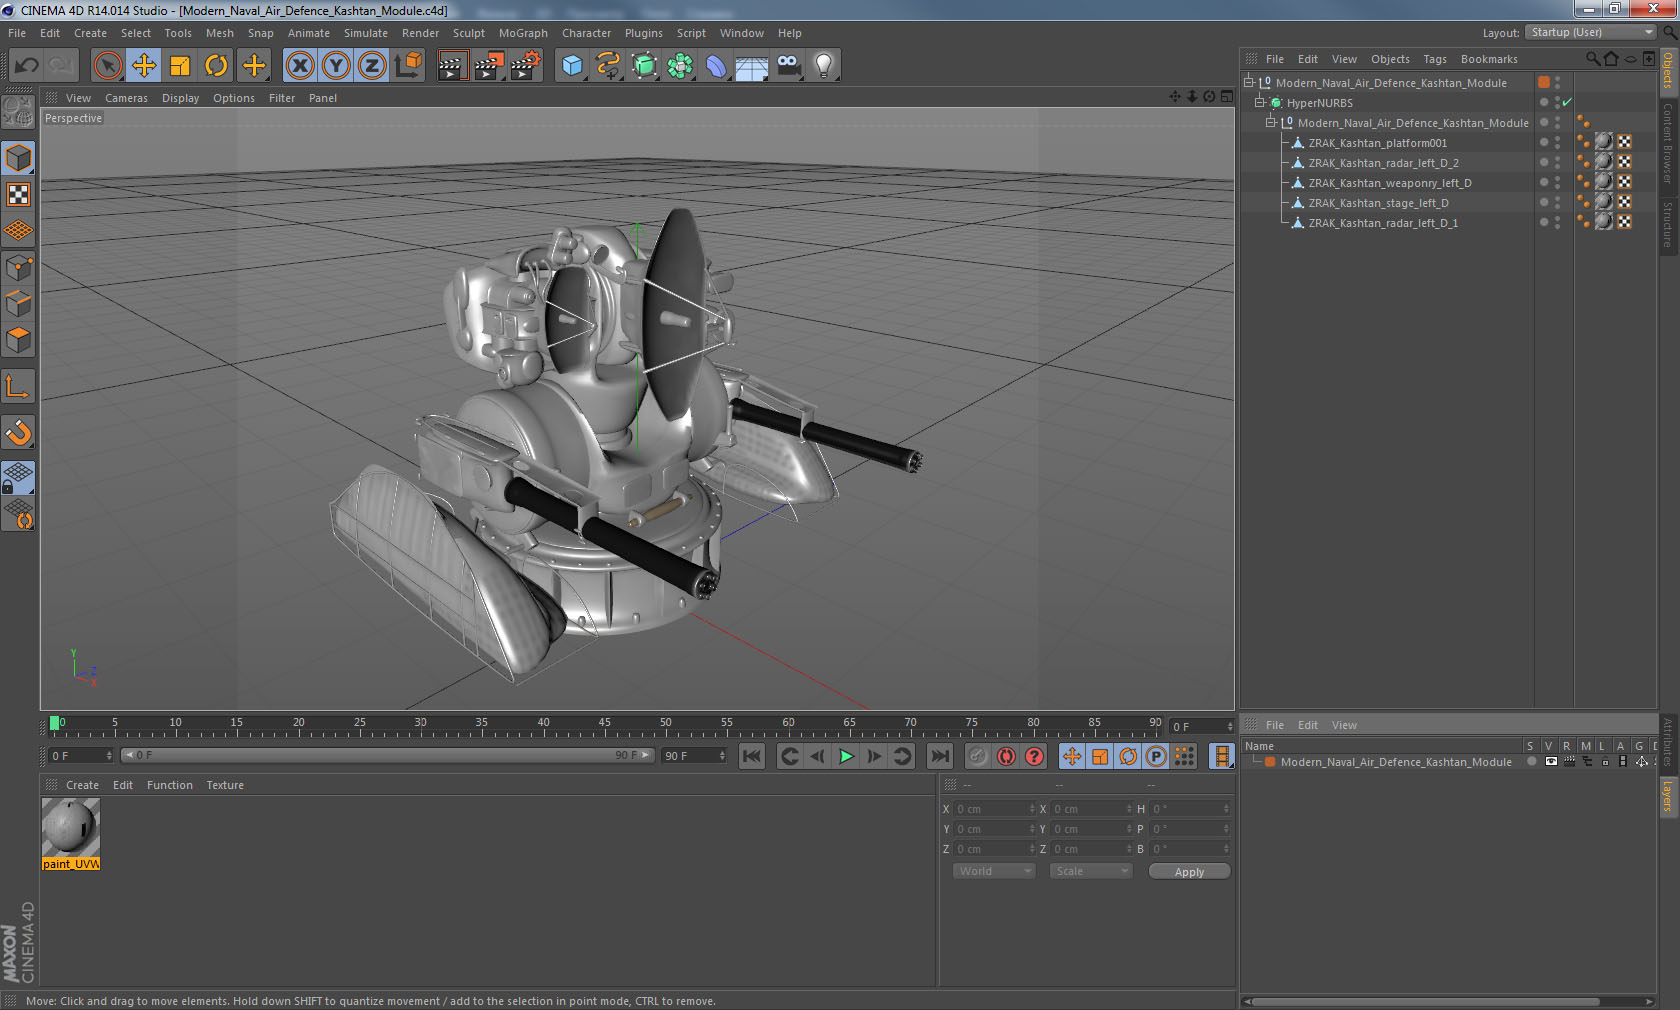This screenshot has width=1680, height=1010.
Task: Open the Object Manager Tags menu
Action: pyautogui.click(x=1435, y=59)
